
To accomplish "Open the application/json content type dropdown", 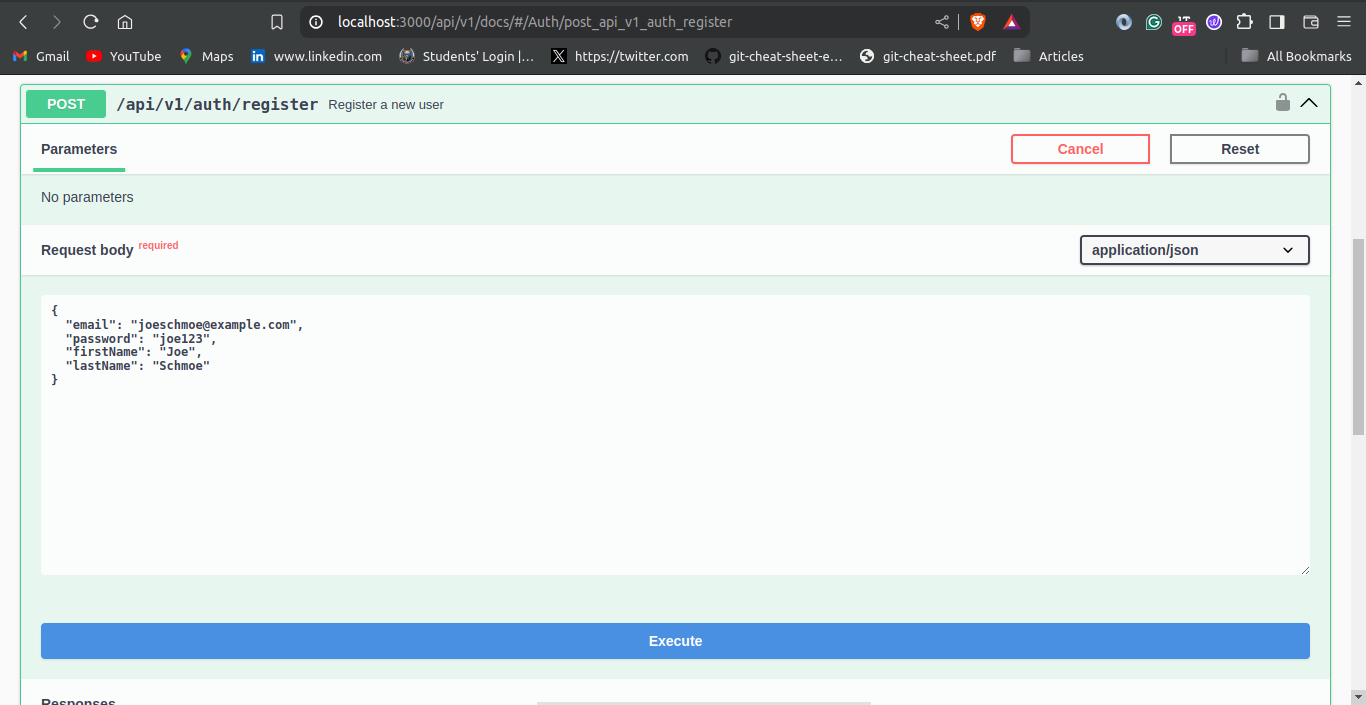I will pyautogui.click(x=1194, y=250).
